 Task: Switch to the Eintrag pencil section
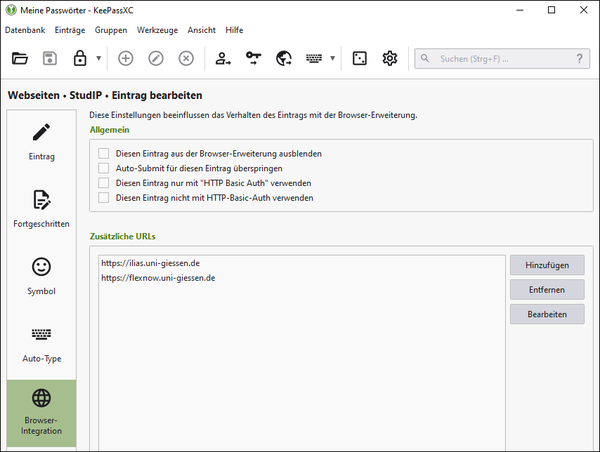coord(41,144)
